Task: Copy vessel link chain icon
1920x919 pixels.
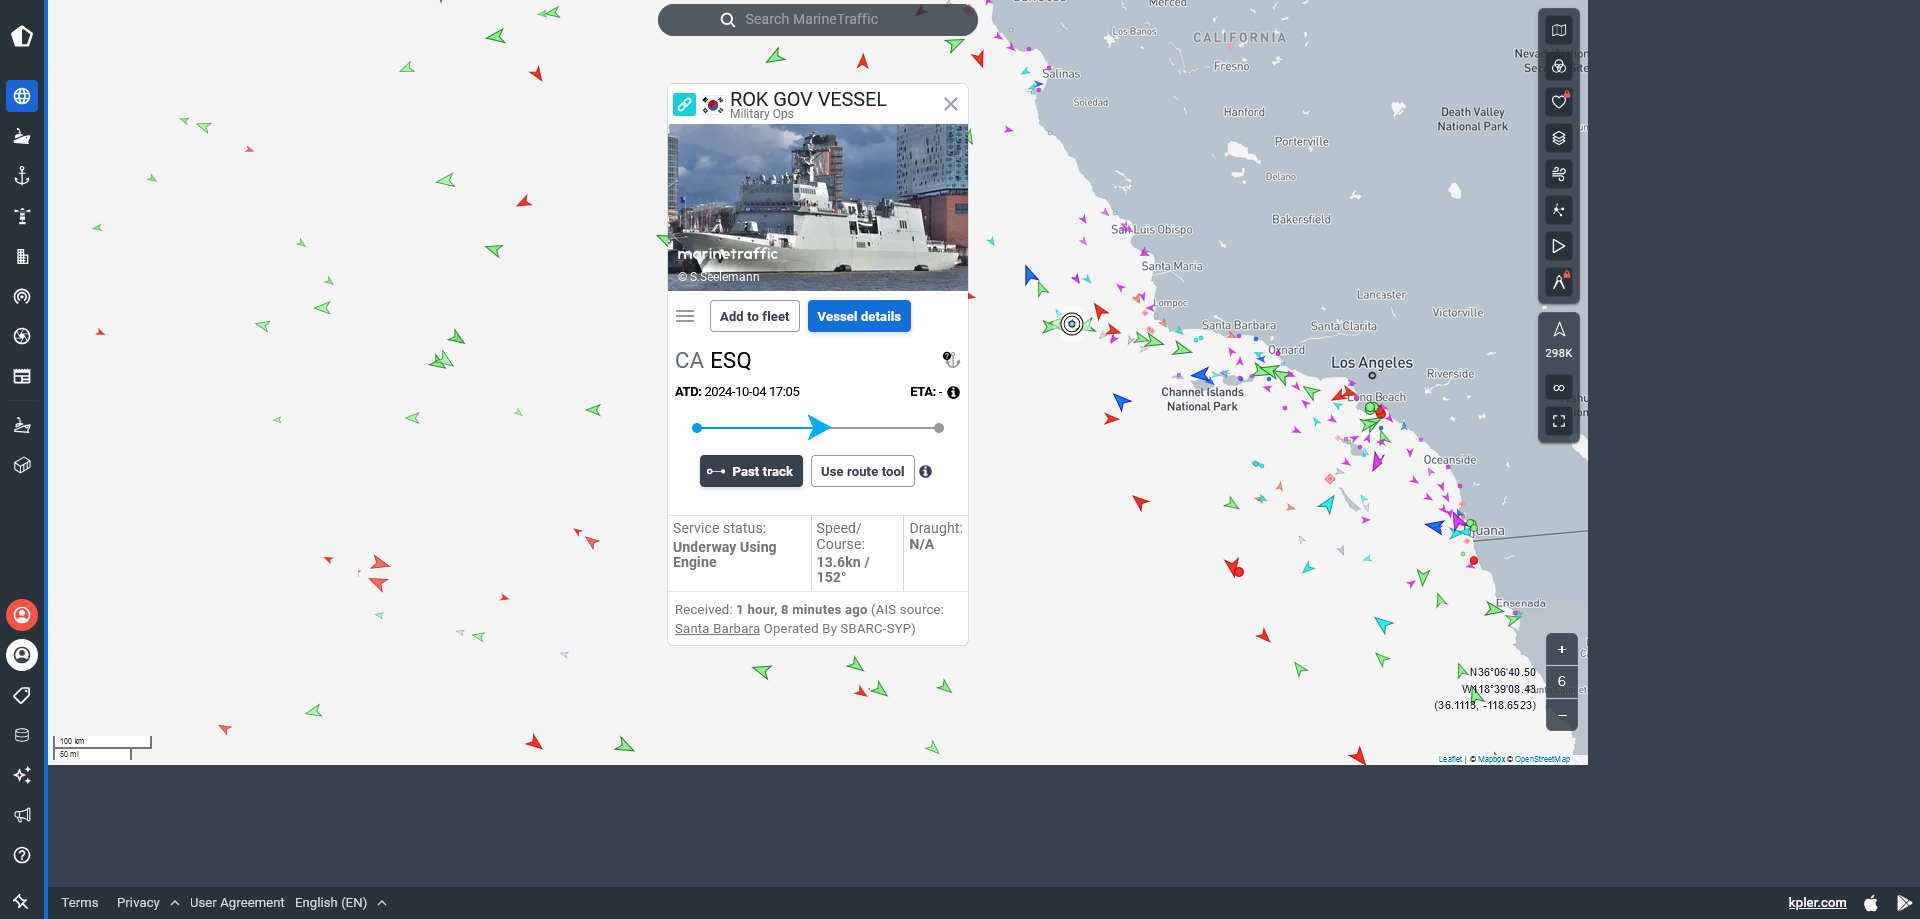Action: coord(684,104)
